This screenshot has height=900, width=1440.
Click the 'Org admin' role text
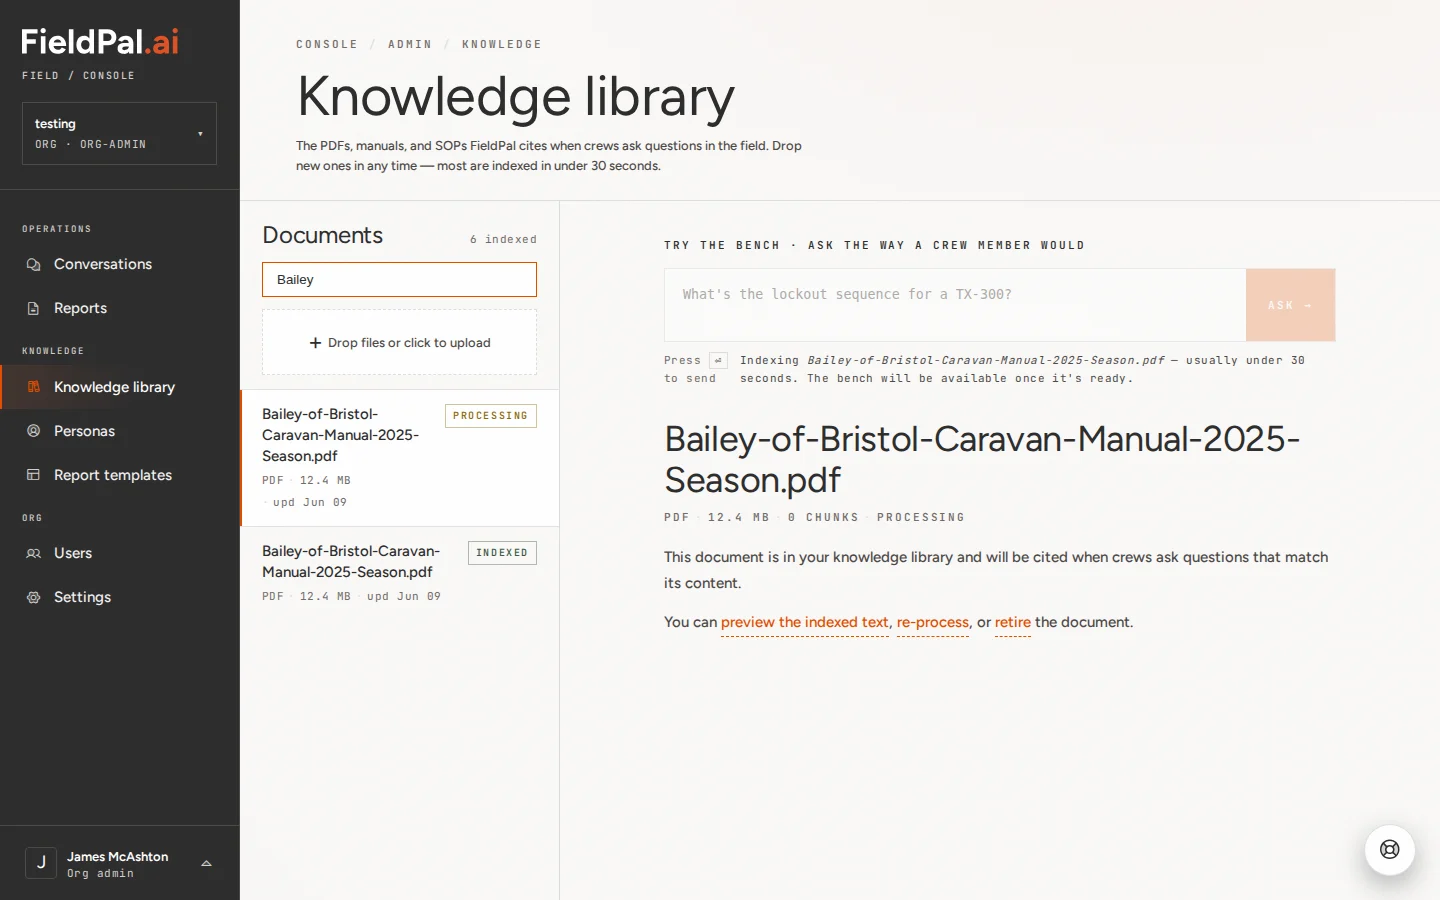click(x=100, y=873)
